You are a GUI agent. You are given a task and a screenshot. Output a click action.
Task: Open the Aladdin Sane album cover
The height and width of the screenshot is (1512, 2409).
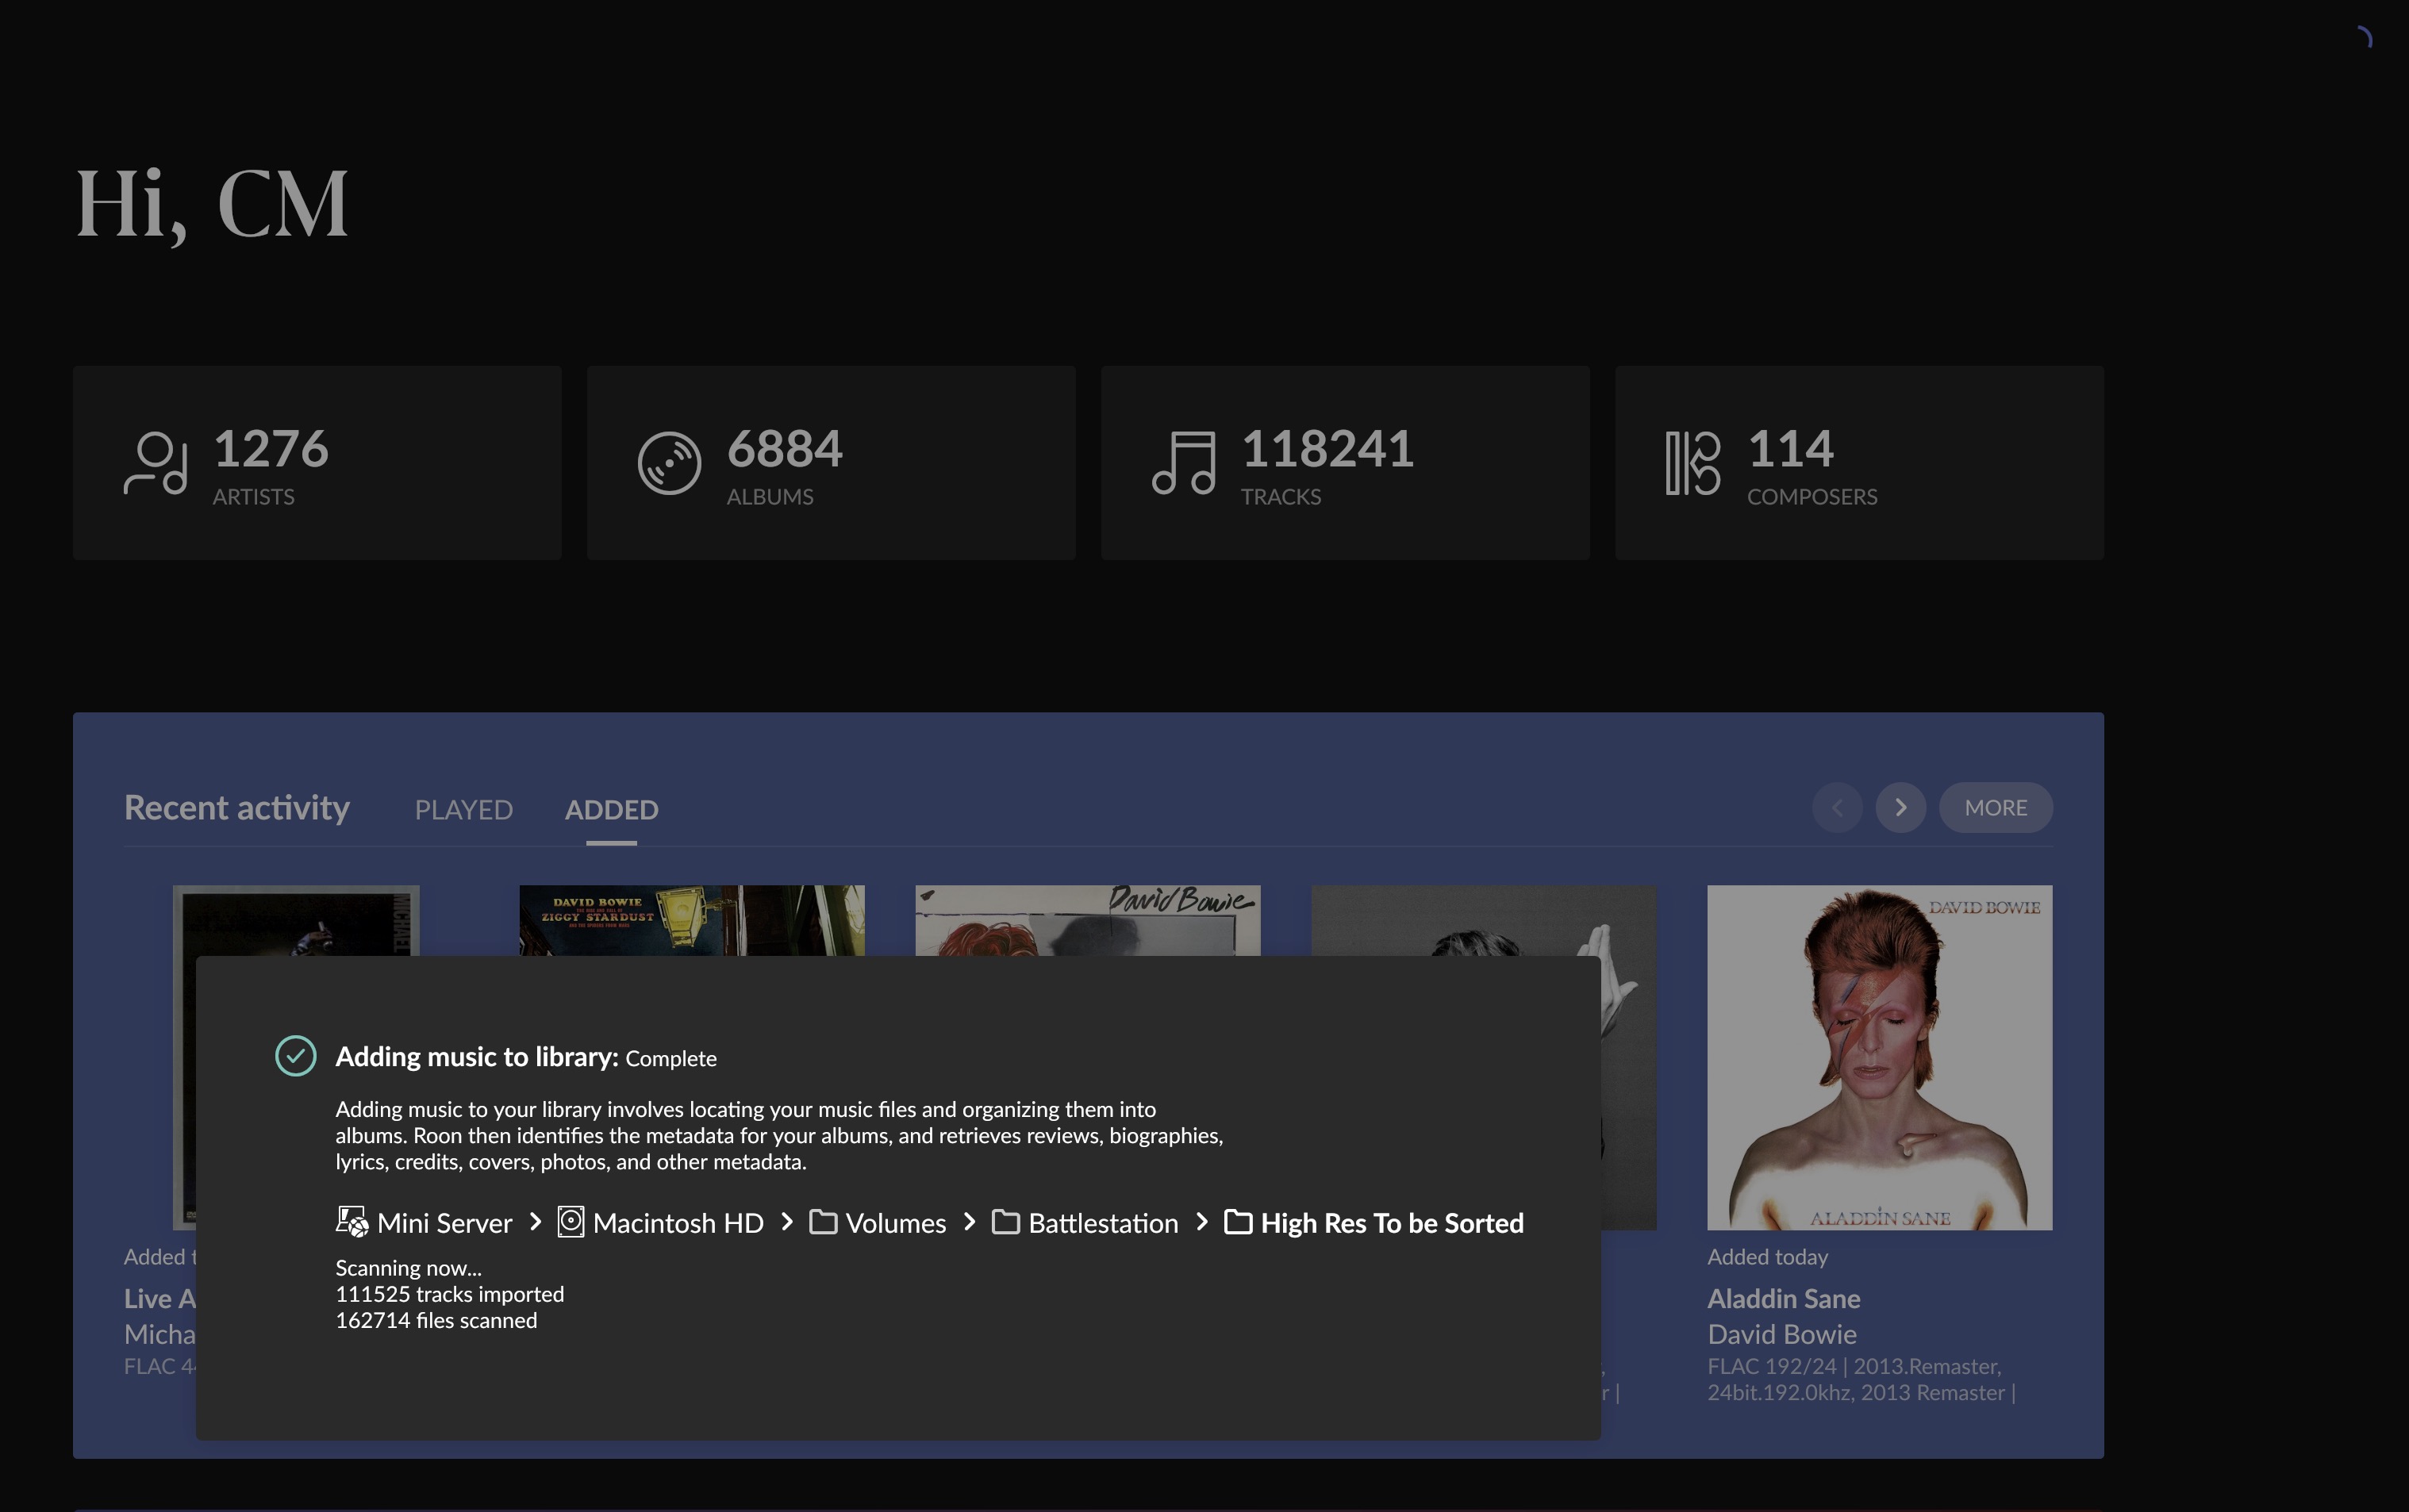pyautogui.click(x=1880, y=1057)
